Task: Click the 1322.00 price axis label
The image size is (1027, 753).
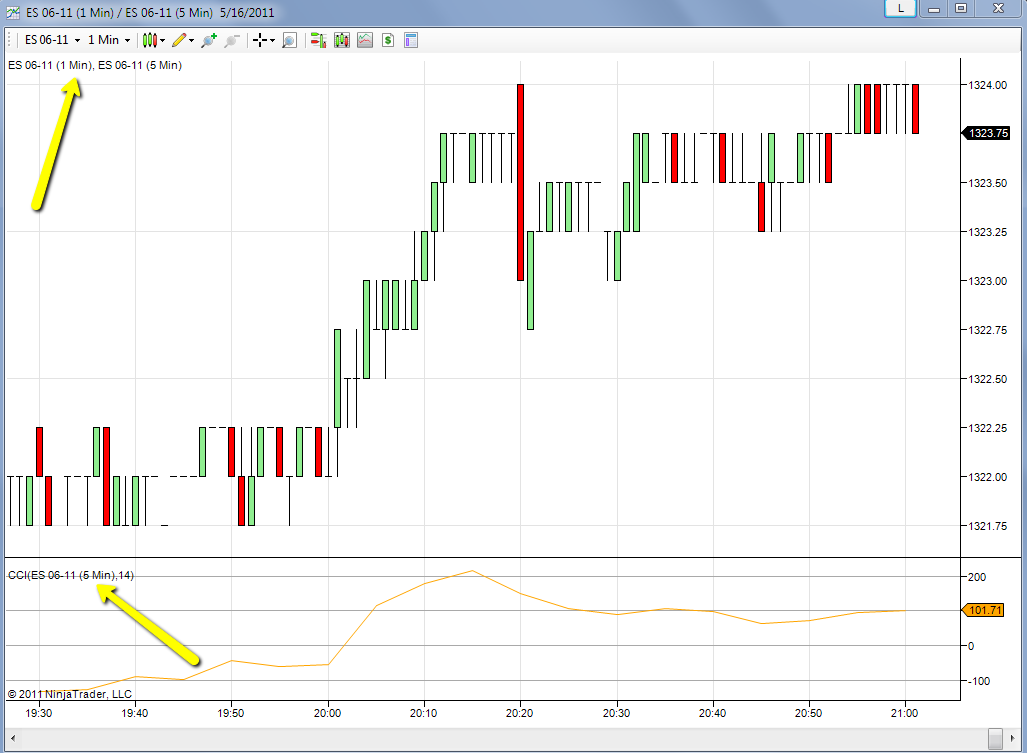Action: coord(988,477)
